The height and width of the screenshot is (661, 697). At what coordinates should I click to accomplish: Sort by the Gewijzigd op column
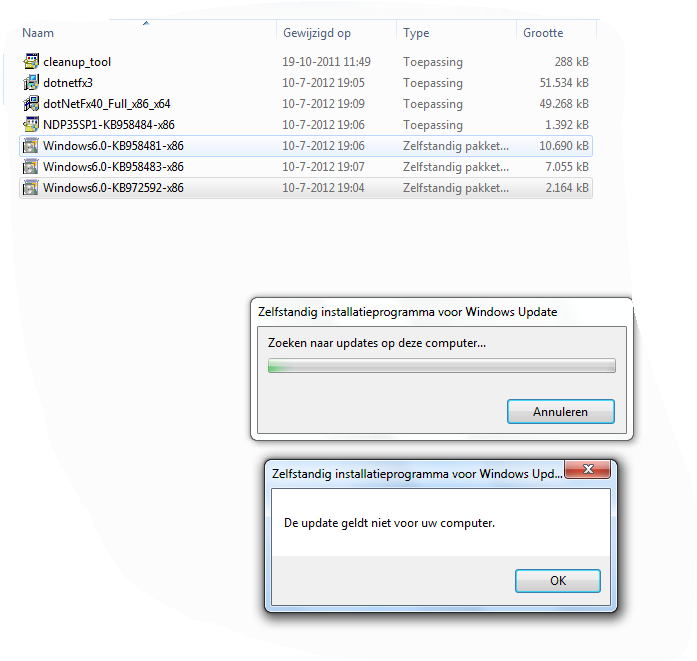tap(317, 33)
